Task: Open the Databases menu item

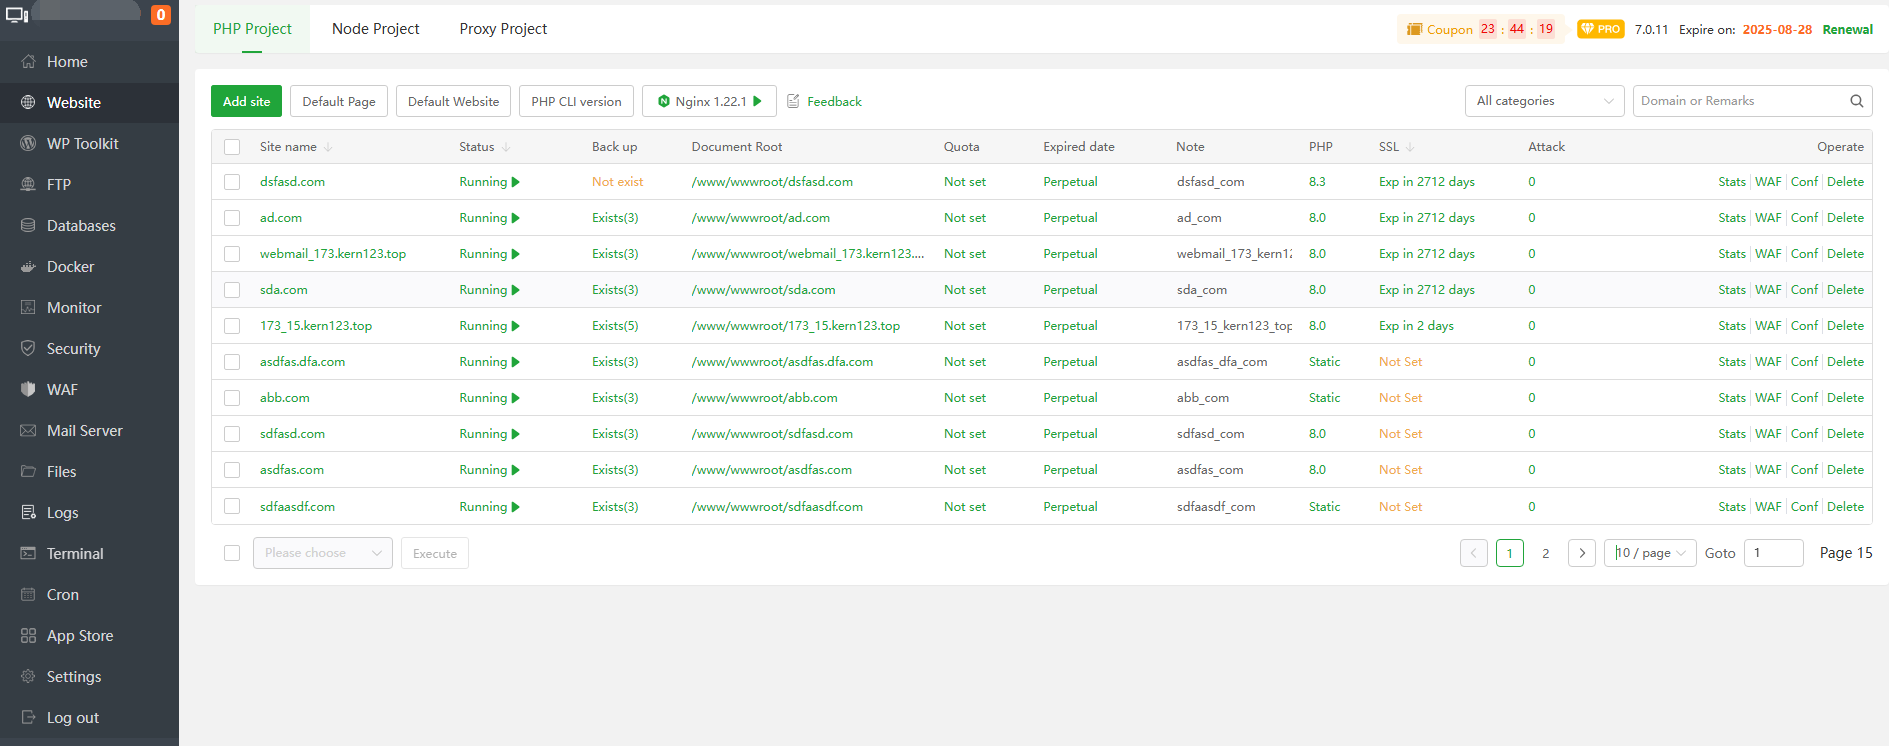Action: click(x=89, y=225)
